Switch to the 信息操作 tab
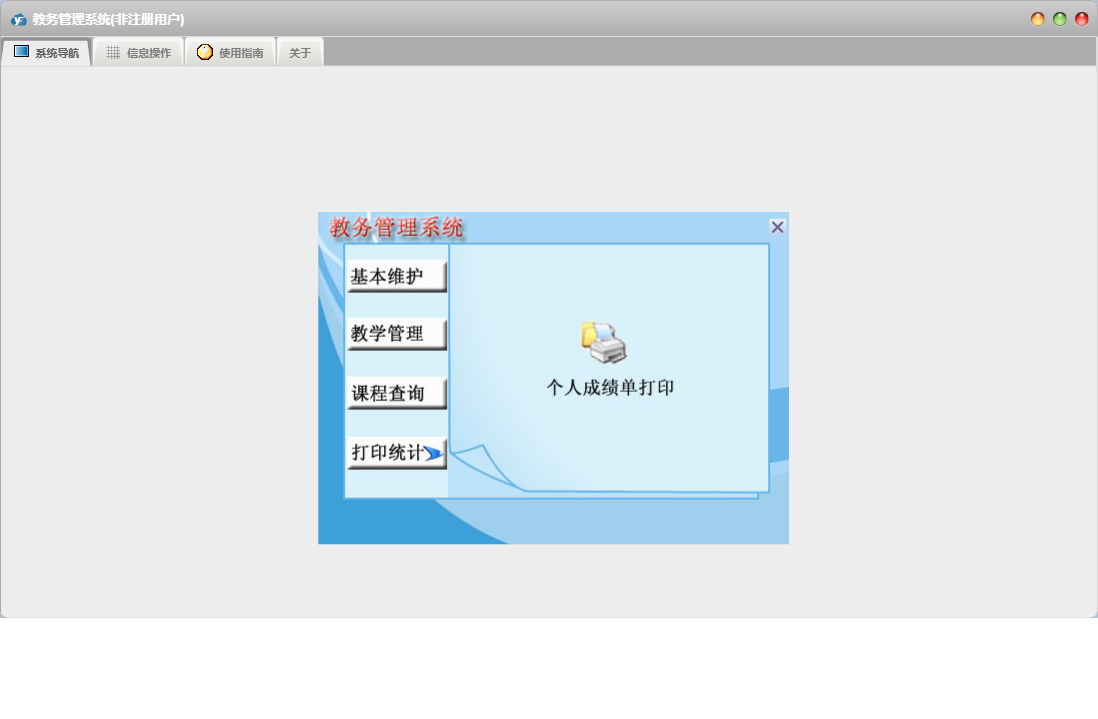 [138, 53]
